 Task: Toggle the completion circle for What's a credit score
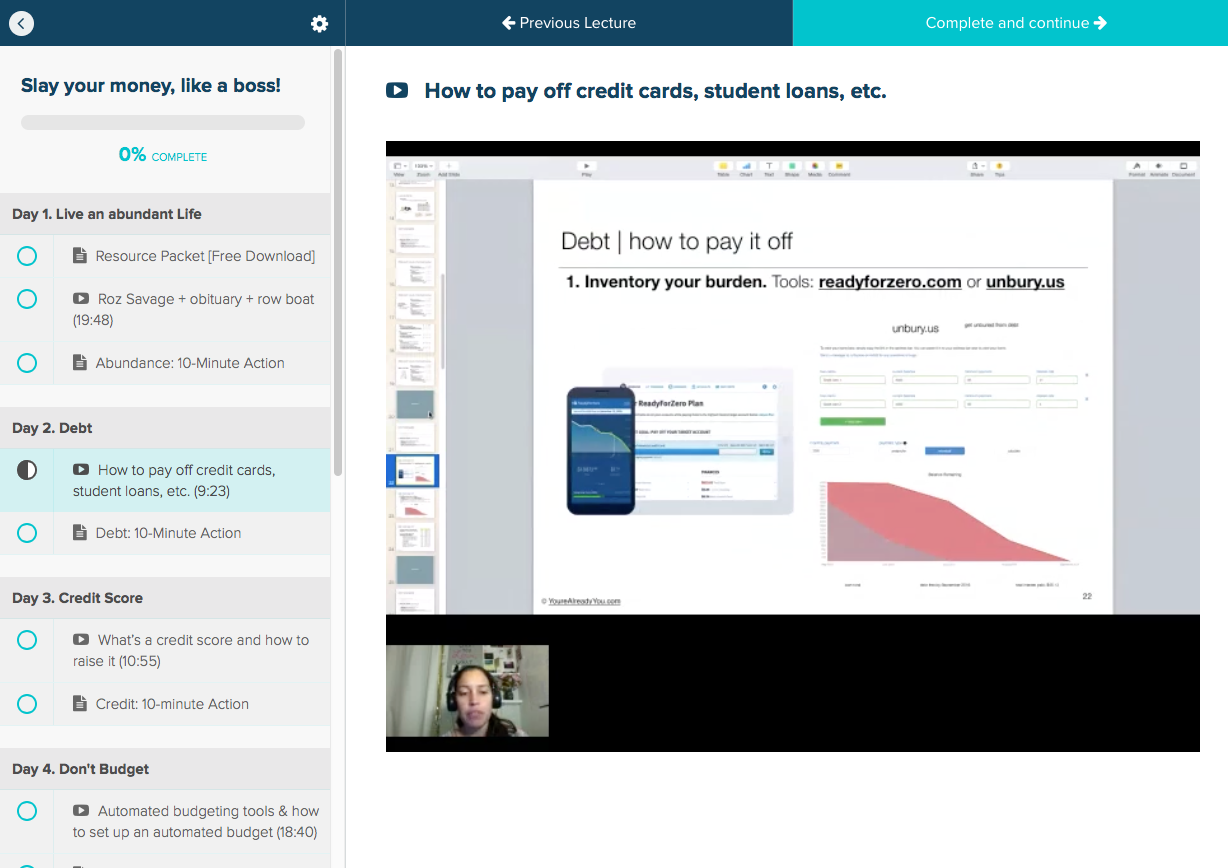(27, 640)
